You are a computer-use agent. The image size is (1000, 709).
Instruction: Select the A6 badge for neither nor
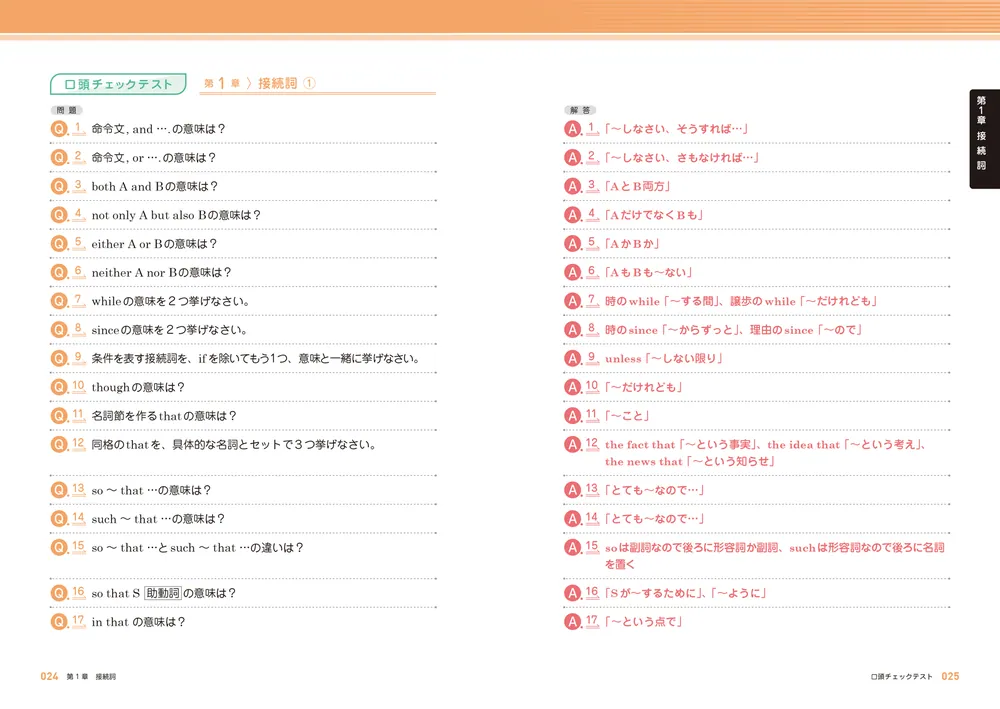(572, 271)
